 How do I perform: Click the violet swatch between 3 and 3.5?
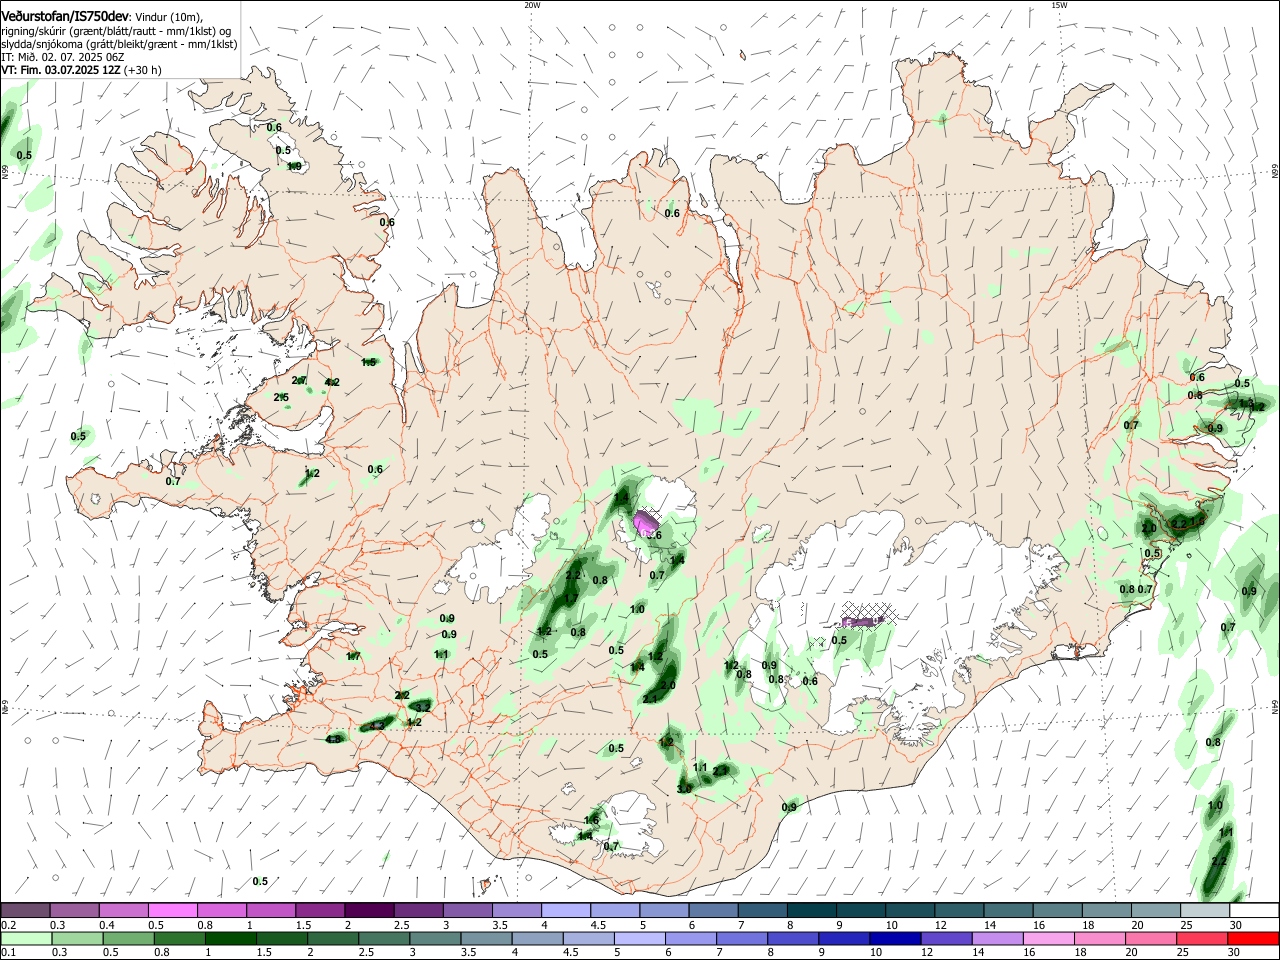467,911
